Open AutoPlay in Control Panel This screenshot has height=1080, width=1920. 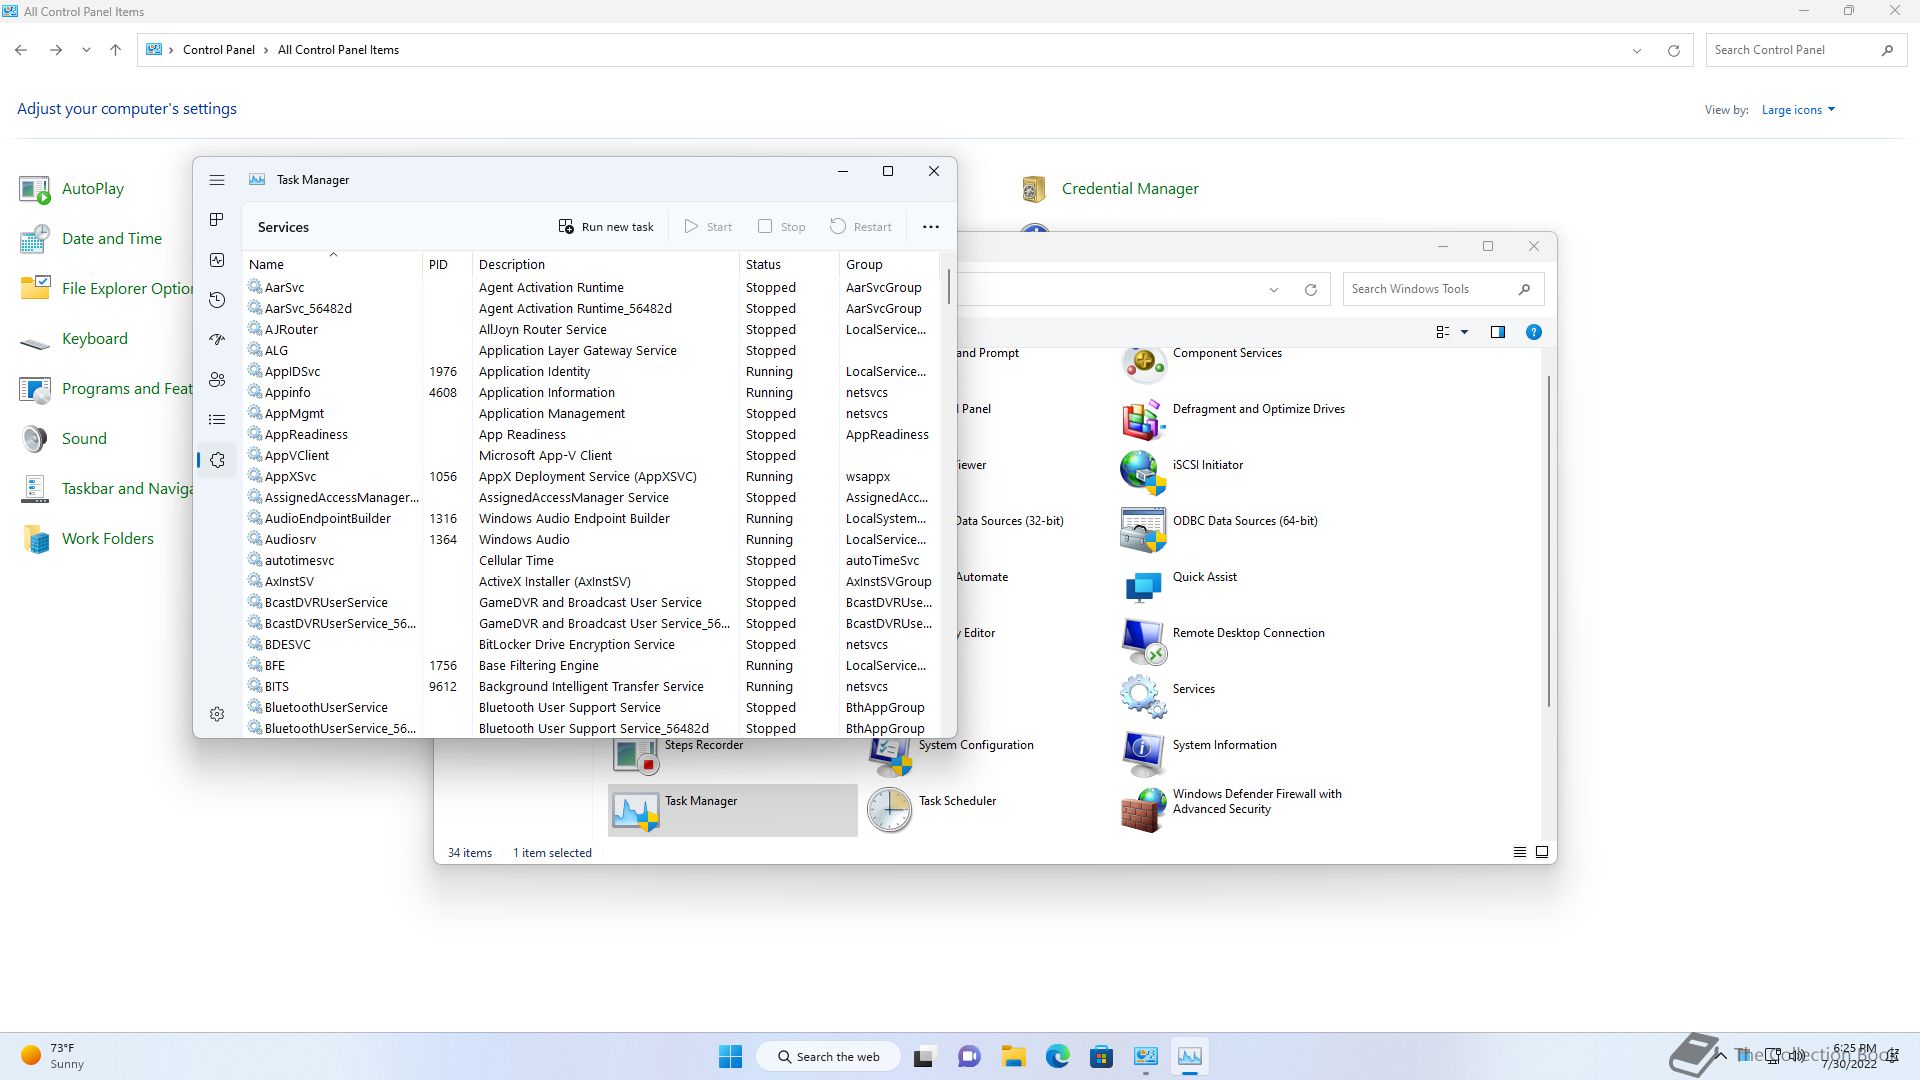tap(72, 188)
